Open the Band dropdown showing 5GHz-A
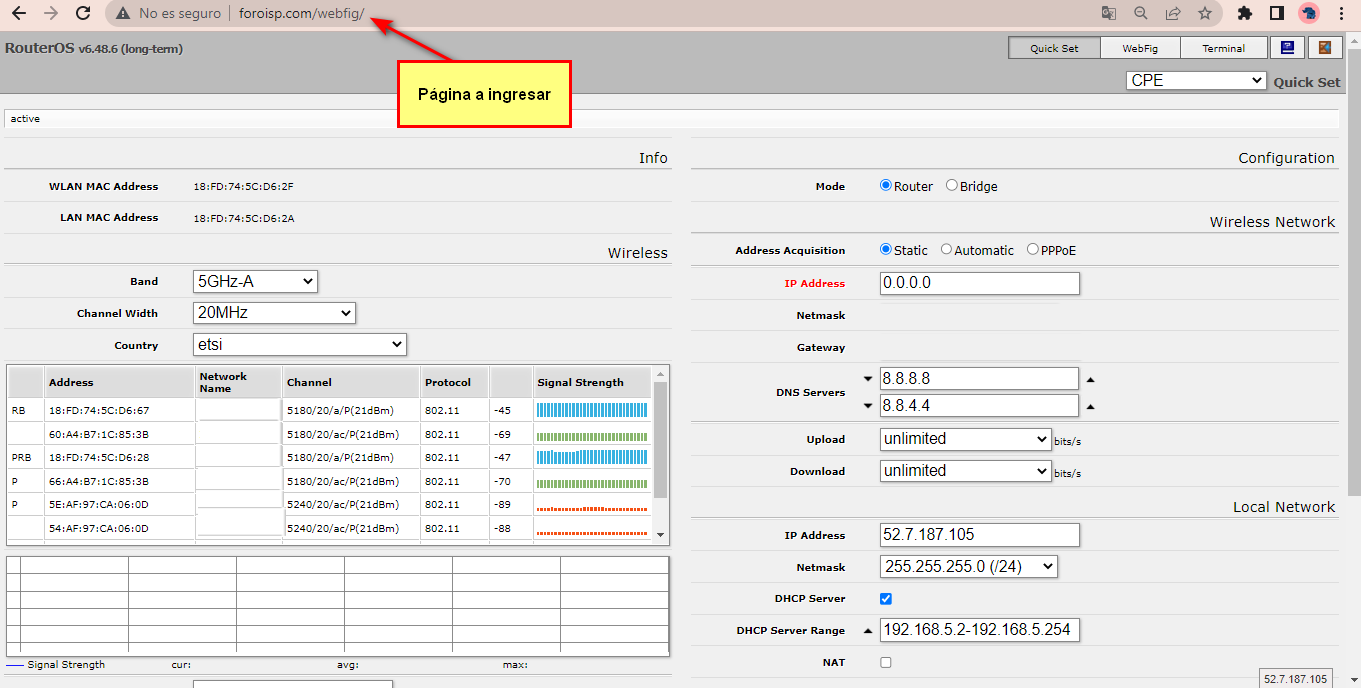 pyautogui.click(x=255, y=281)
